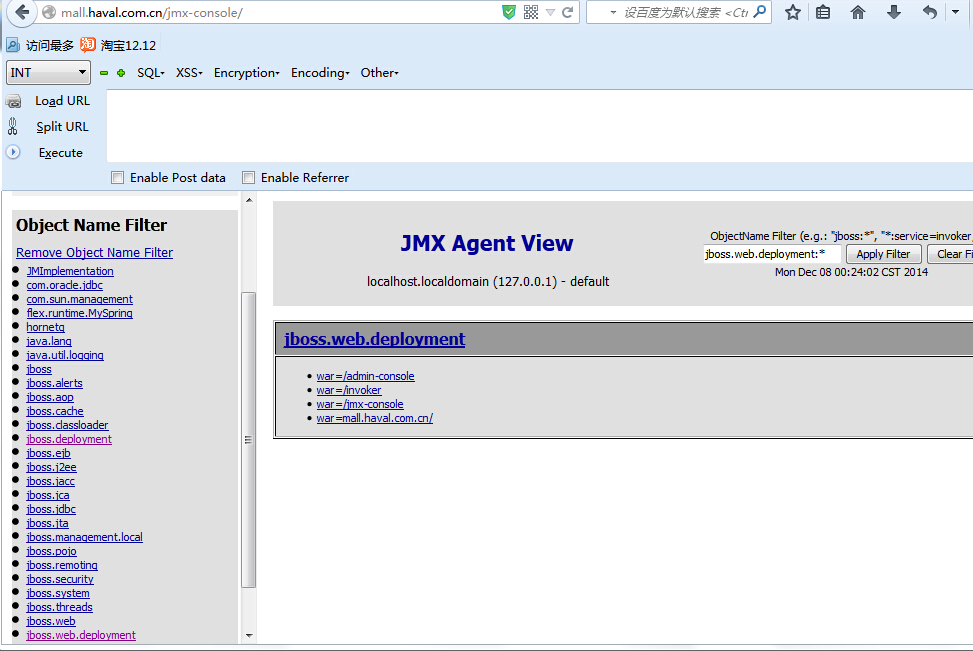Open the INT type dropdown

click(x=48, y=73)
